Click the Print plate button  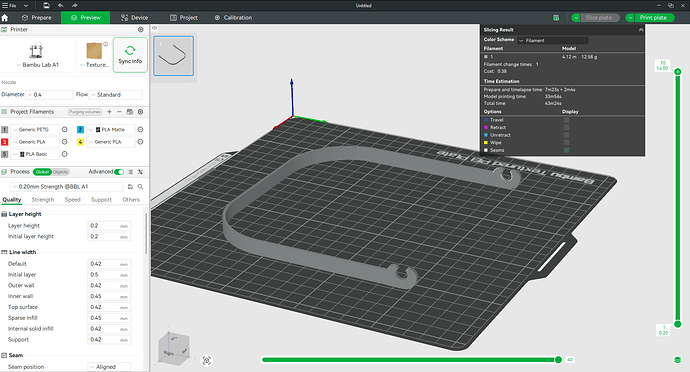(653, 18)
